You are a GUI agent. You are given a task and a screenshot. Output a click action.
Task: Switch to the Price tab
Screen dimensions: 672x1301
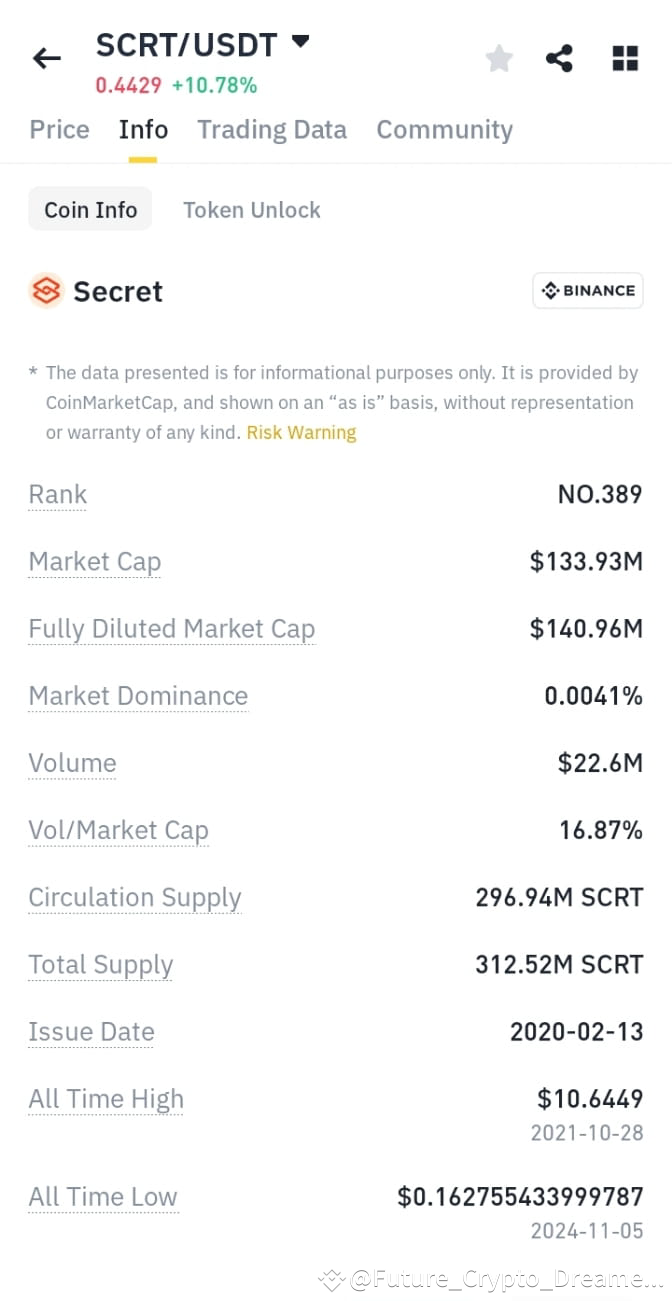coord(58,129)
